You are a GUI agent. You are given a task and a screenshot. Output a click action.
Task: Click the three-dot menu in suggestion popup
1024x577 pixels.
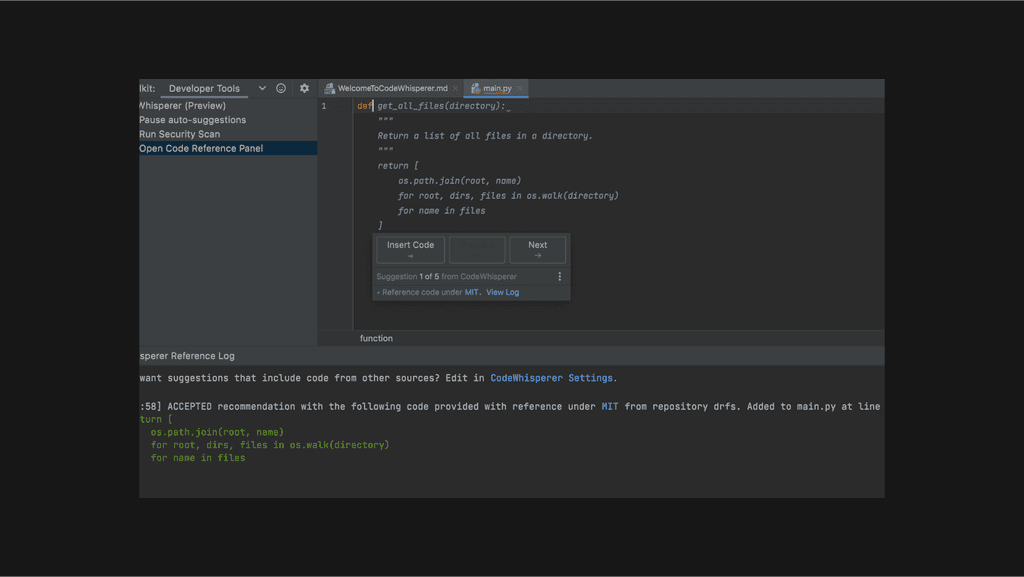coord(559,277)
